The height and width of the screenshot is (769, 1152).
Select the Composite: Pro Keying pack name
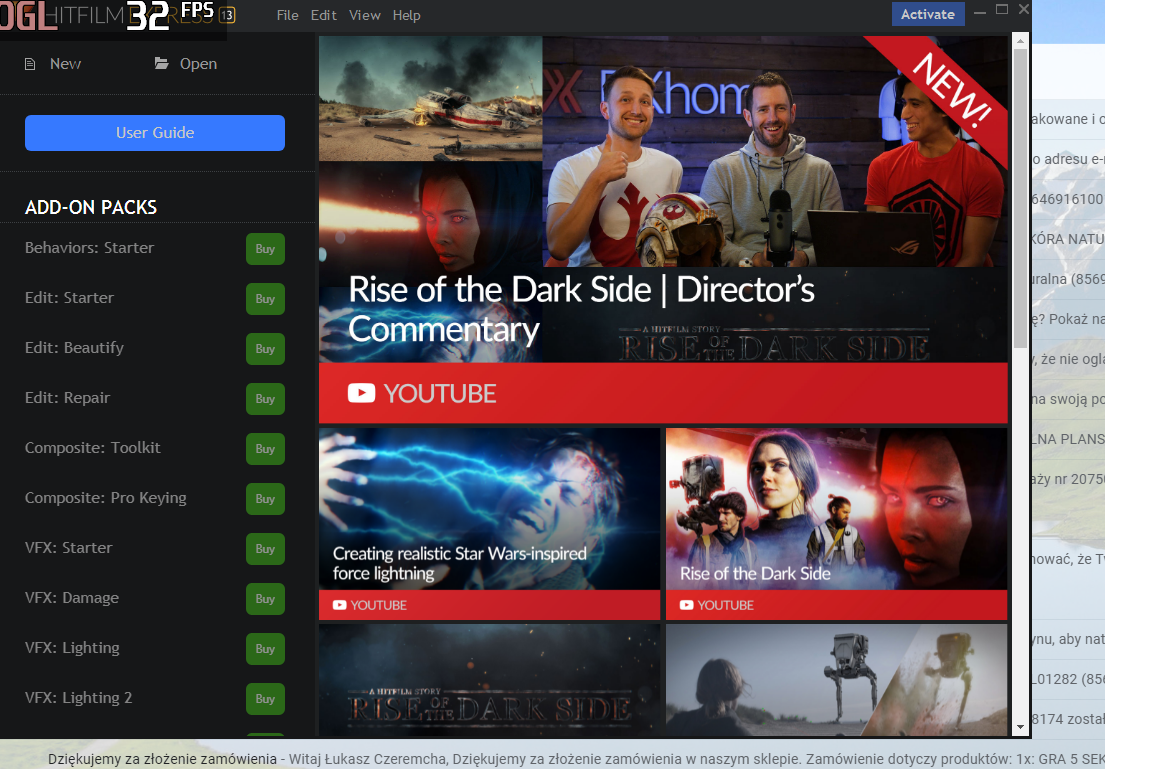[x=106, y=497]
